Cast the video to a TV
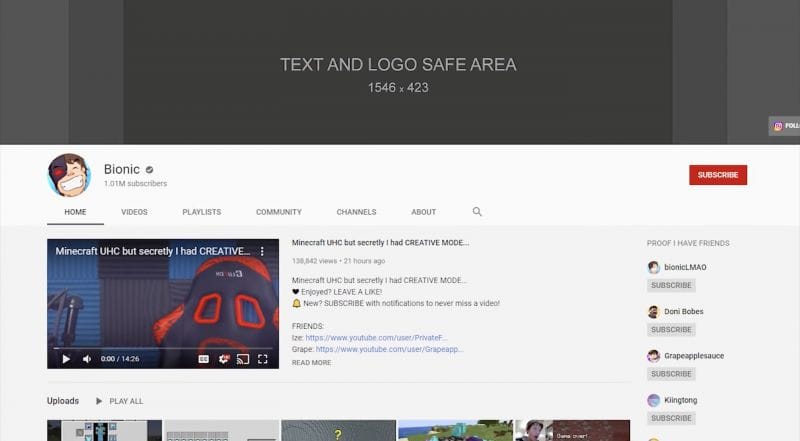The image size is (800, 441). 243,358
